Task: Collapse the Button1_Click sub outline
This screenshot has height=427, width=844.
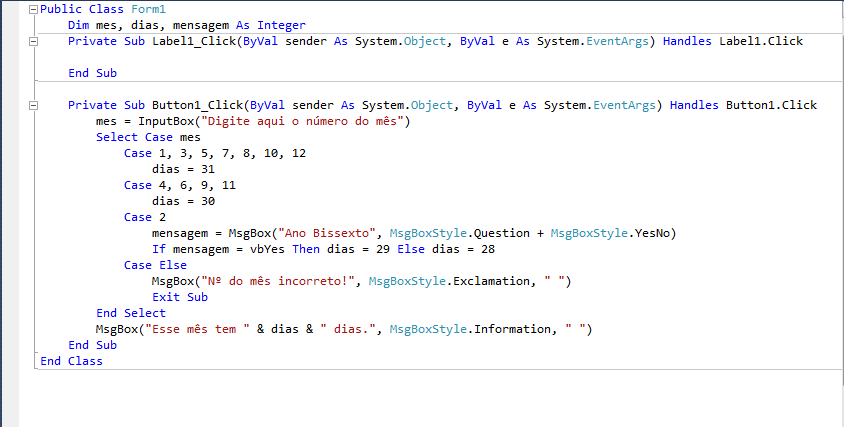Action: pos(33,106)
